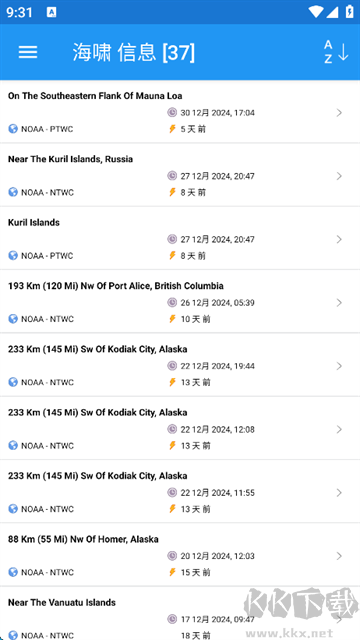This screenshot has width=360, height=640.
Task: Expand chevron for Port Alice, British Columbia
Action: coord(339,302)
